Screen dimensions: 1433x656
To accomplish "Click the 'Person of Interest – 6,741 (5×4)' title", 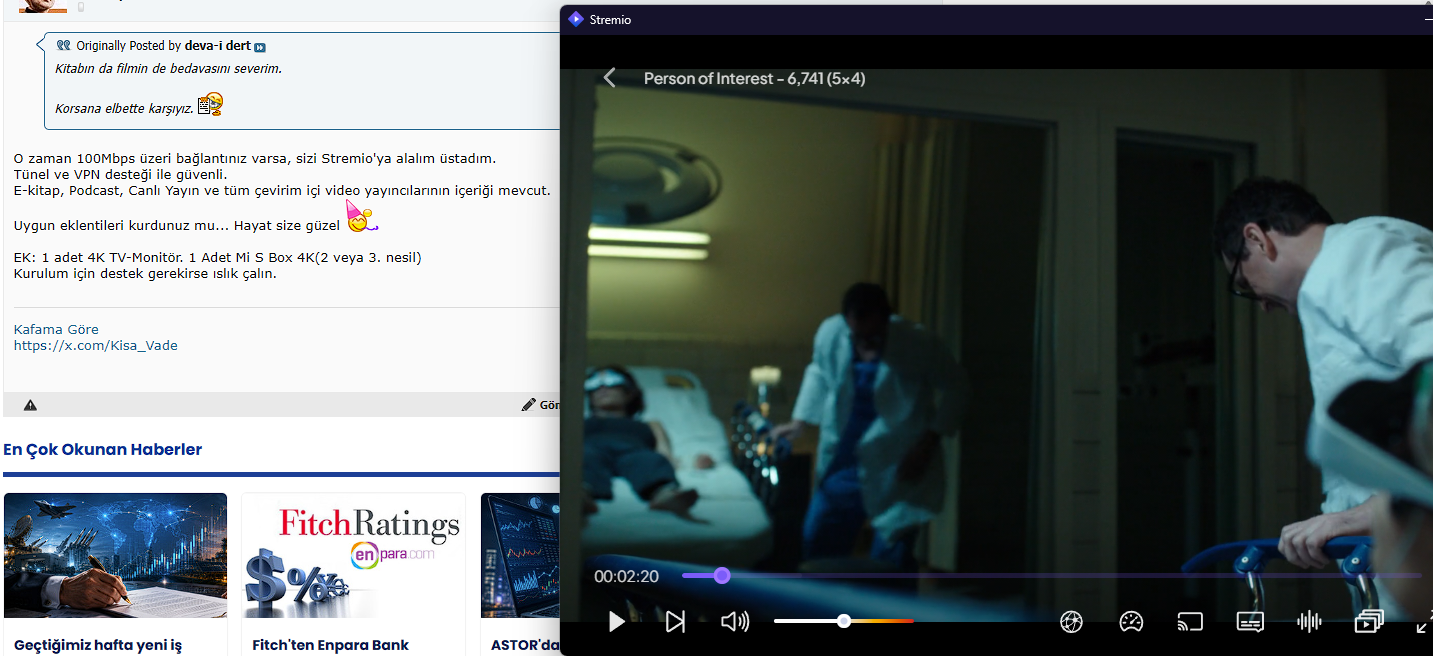I will coord(754,78).
